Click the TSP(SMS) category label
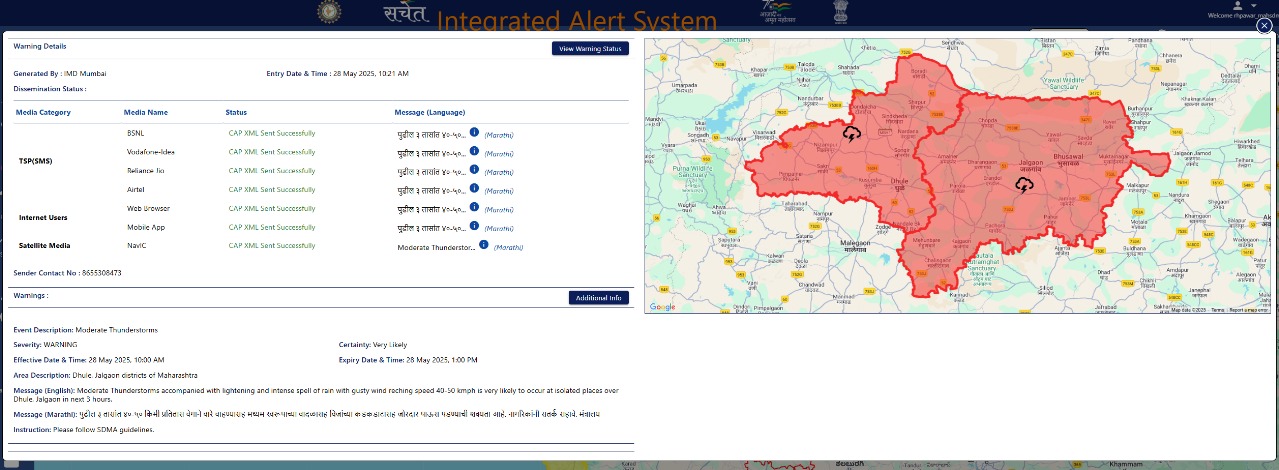Screen dimensions: 1279x470 (x=35, y=160)
